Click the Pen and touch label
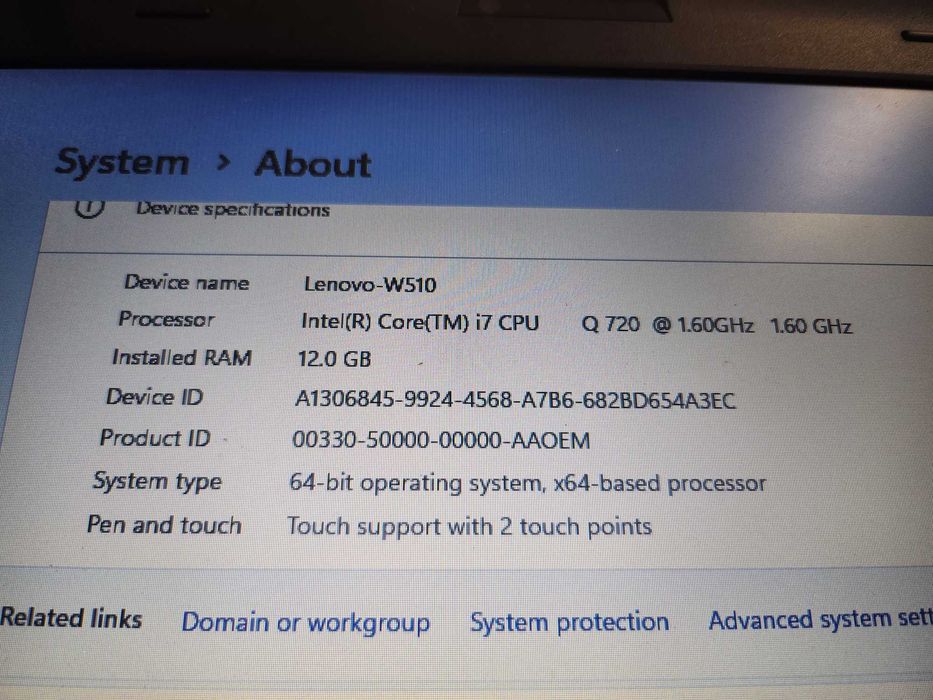The width and height of the screenshot is (933, 700). 164,525
